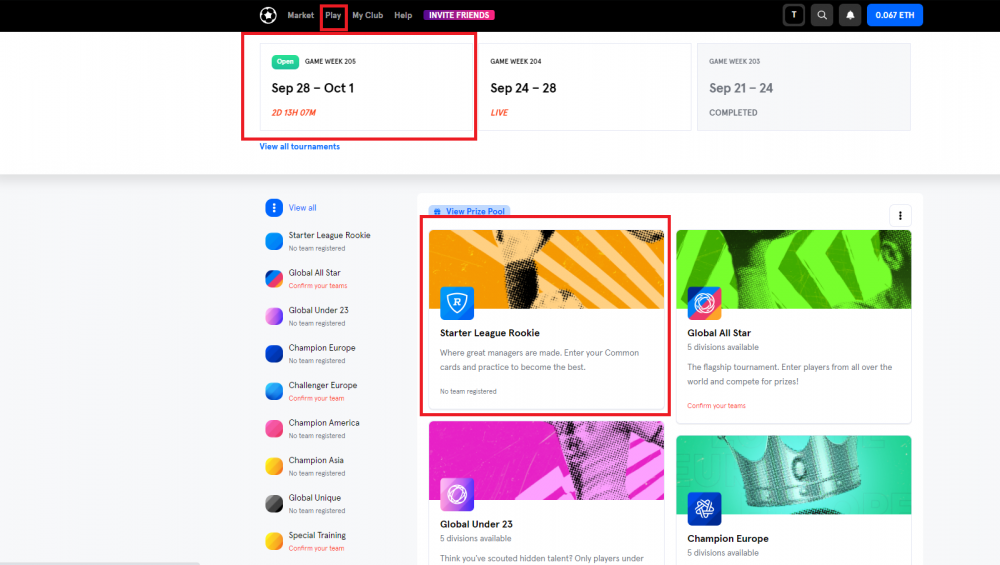Screen dimensions: 1000x565
Task: Click Starter League Rookie card title
Action: pyautogui.click(x=490, y=333)
